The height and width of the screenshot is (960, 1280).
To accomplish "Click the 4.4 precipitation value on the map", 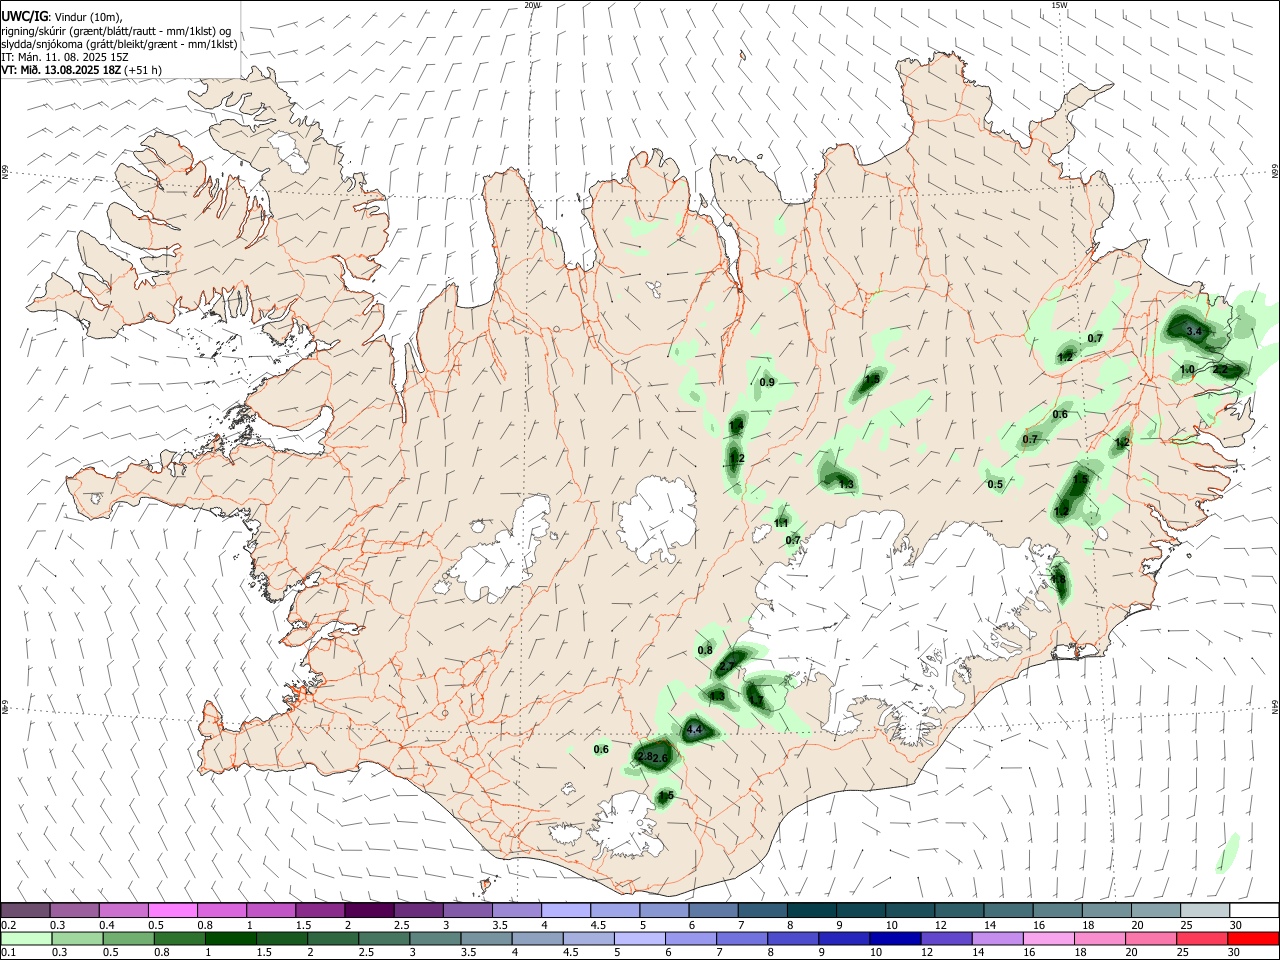I will pos(694,730).
